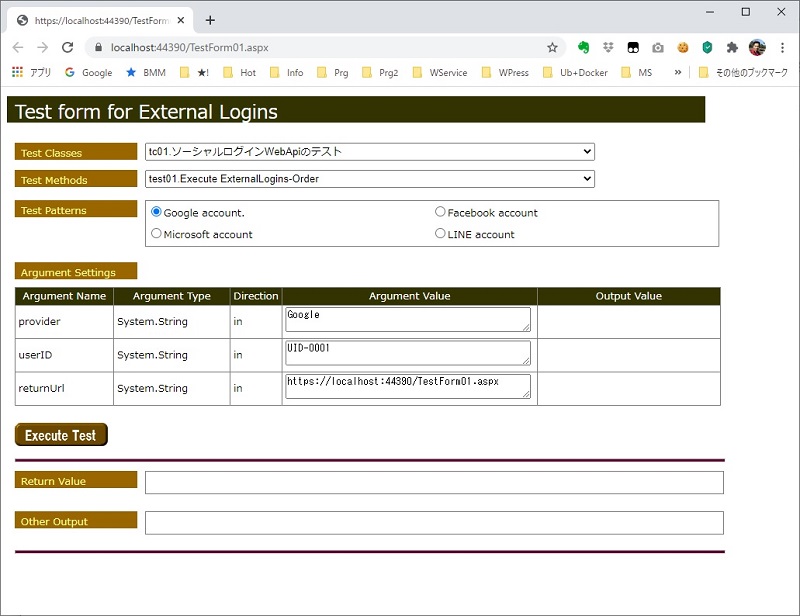Click the Dropbox extension icon
This screenshot has height=616, width=800.
tap(608, 47)
